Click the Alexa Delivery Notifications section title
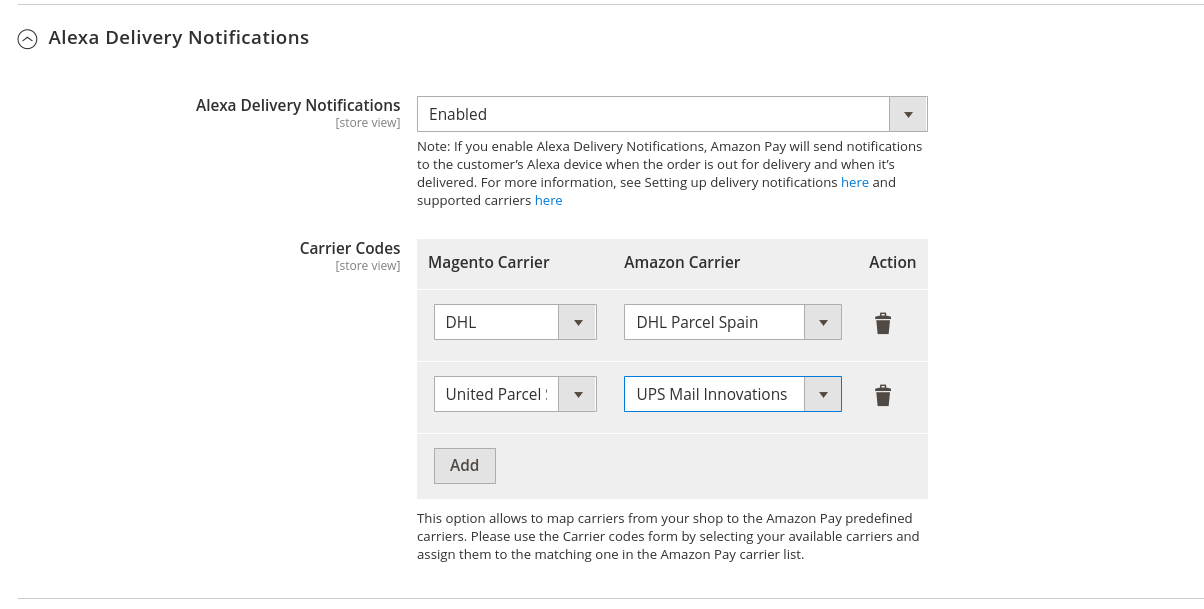1204x609 pixels. [x=179, y=38]
